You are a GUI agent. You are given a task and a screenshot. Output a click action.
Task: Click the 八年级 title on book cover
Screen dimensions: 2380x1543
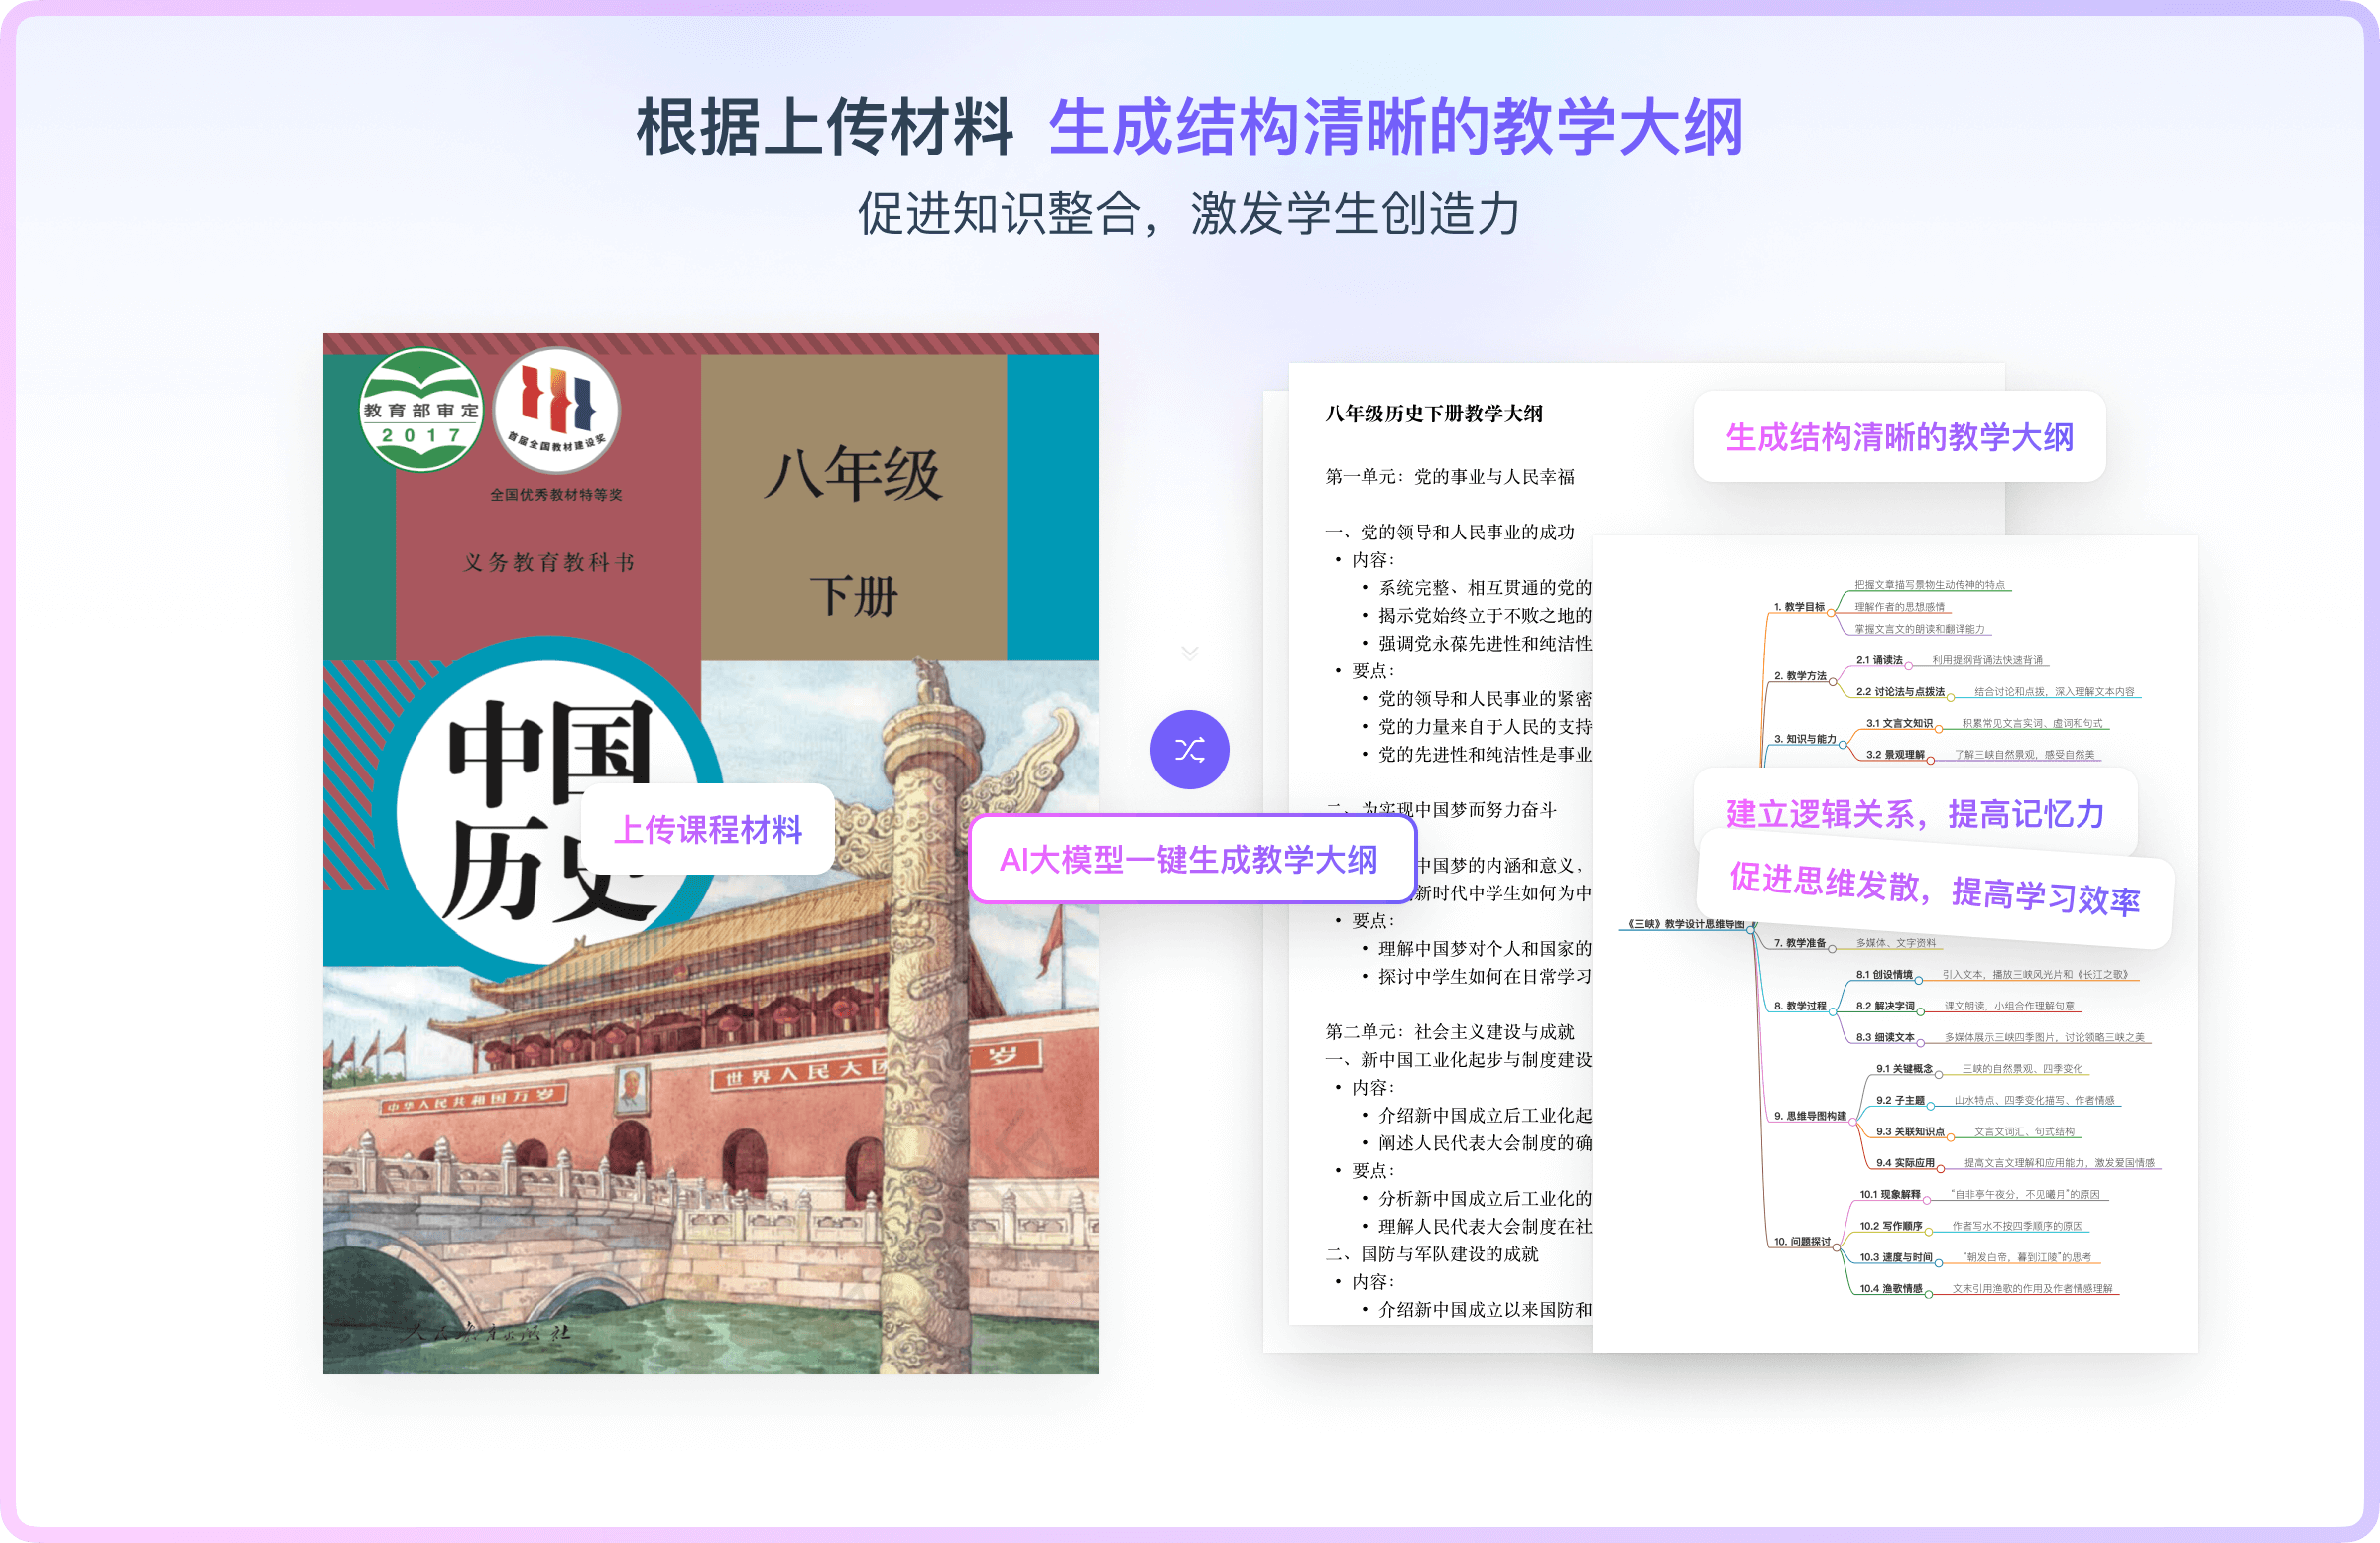click(853, 474)
